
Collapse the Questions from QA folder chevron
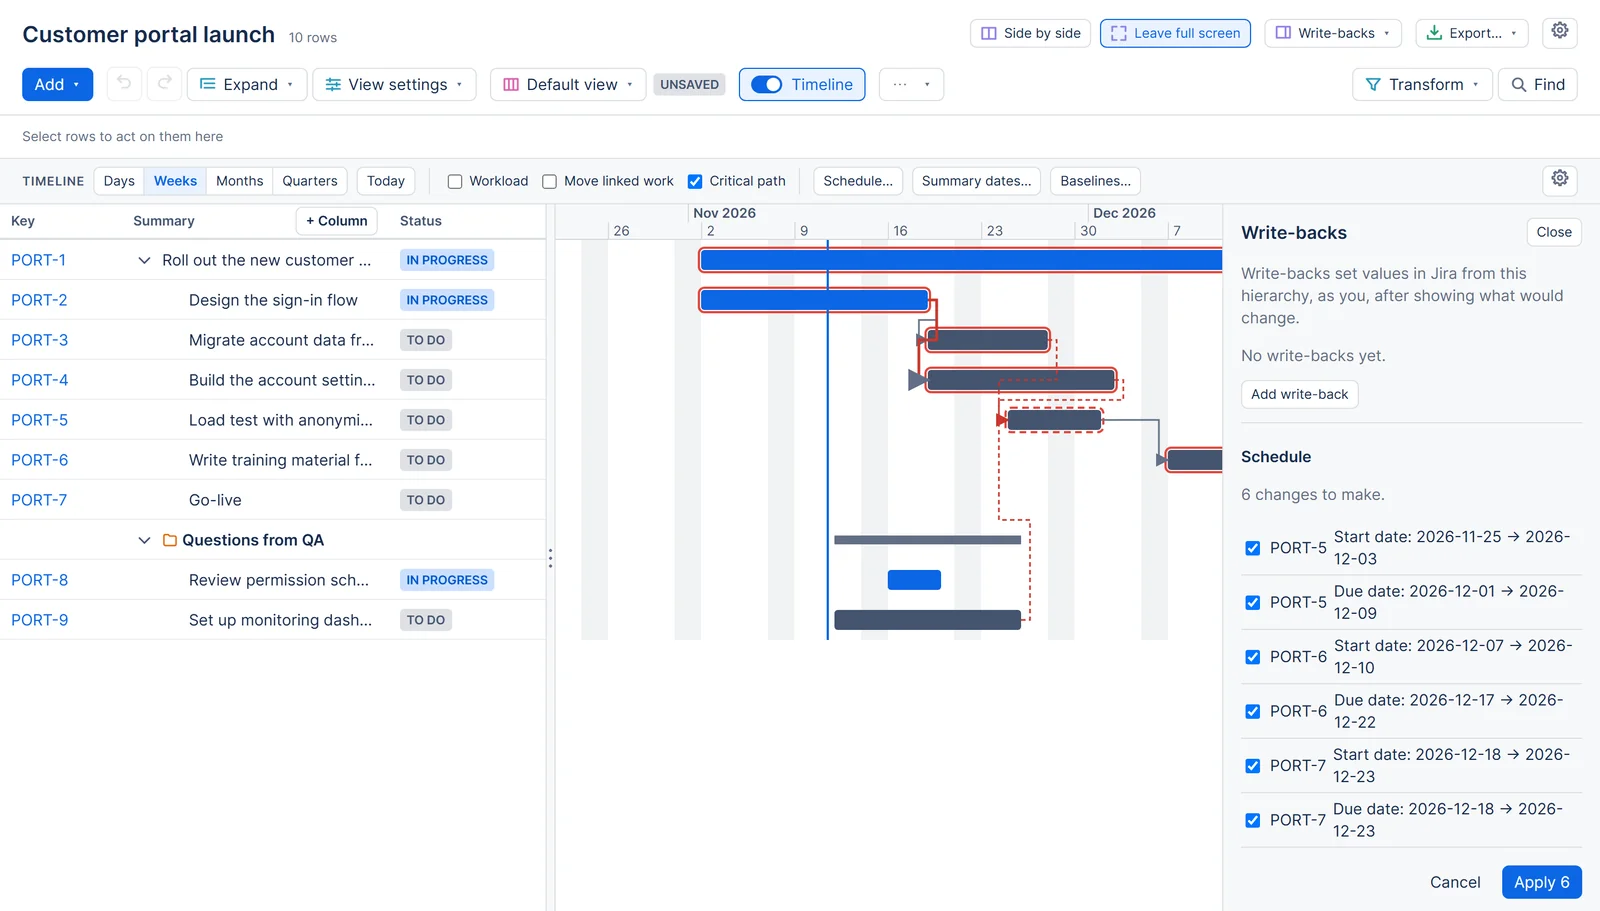coord(144,540)
